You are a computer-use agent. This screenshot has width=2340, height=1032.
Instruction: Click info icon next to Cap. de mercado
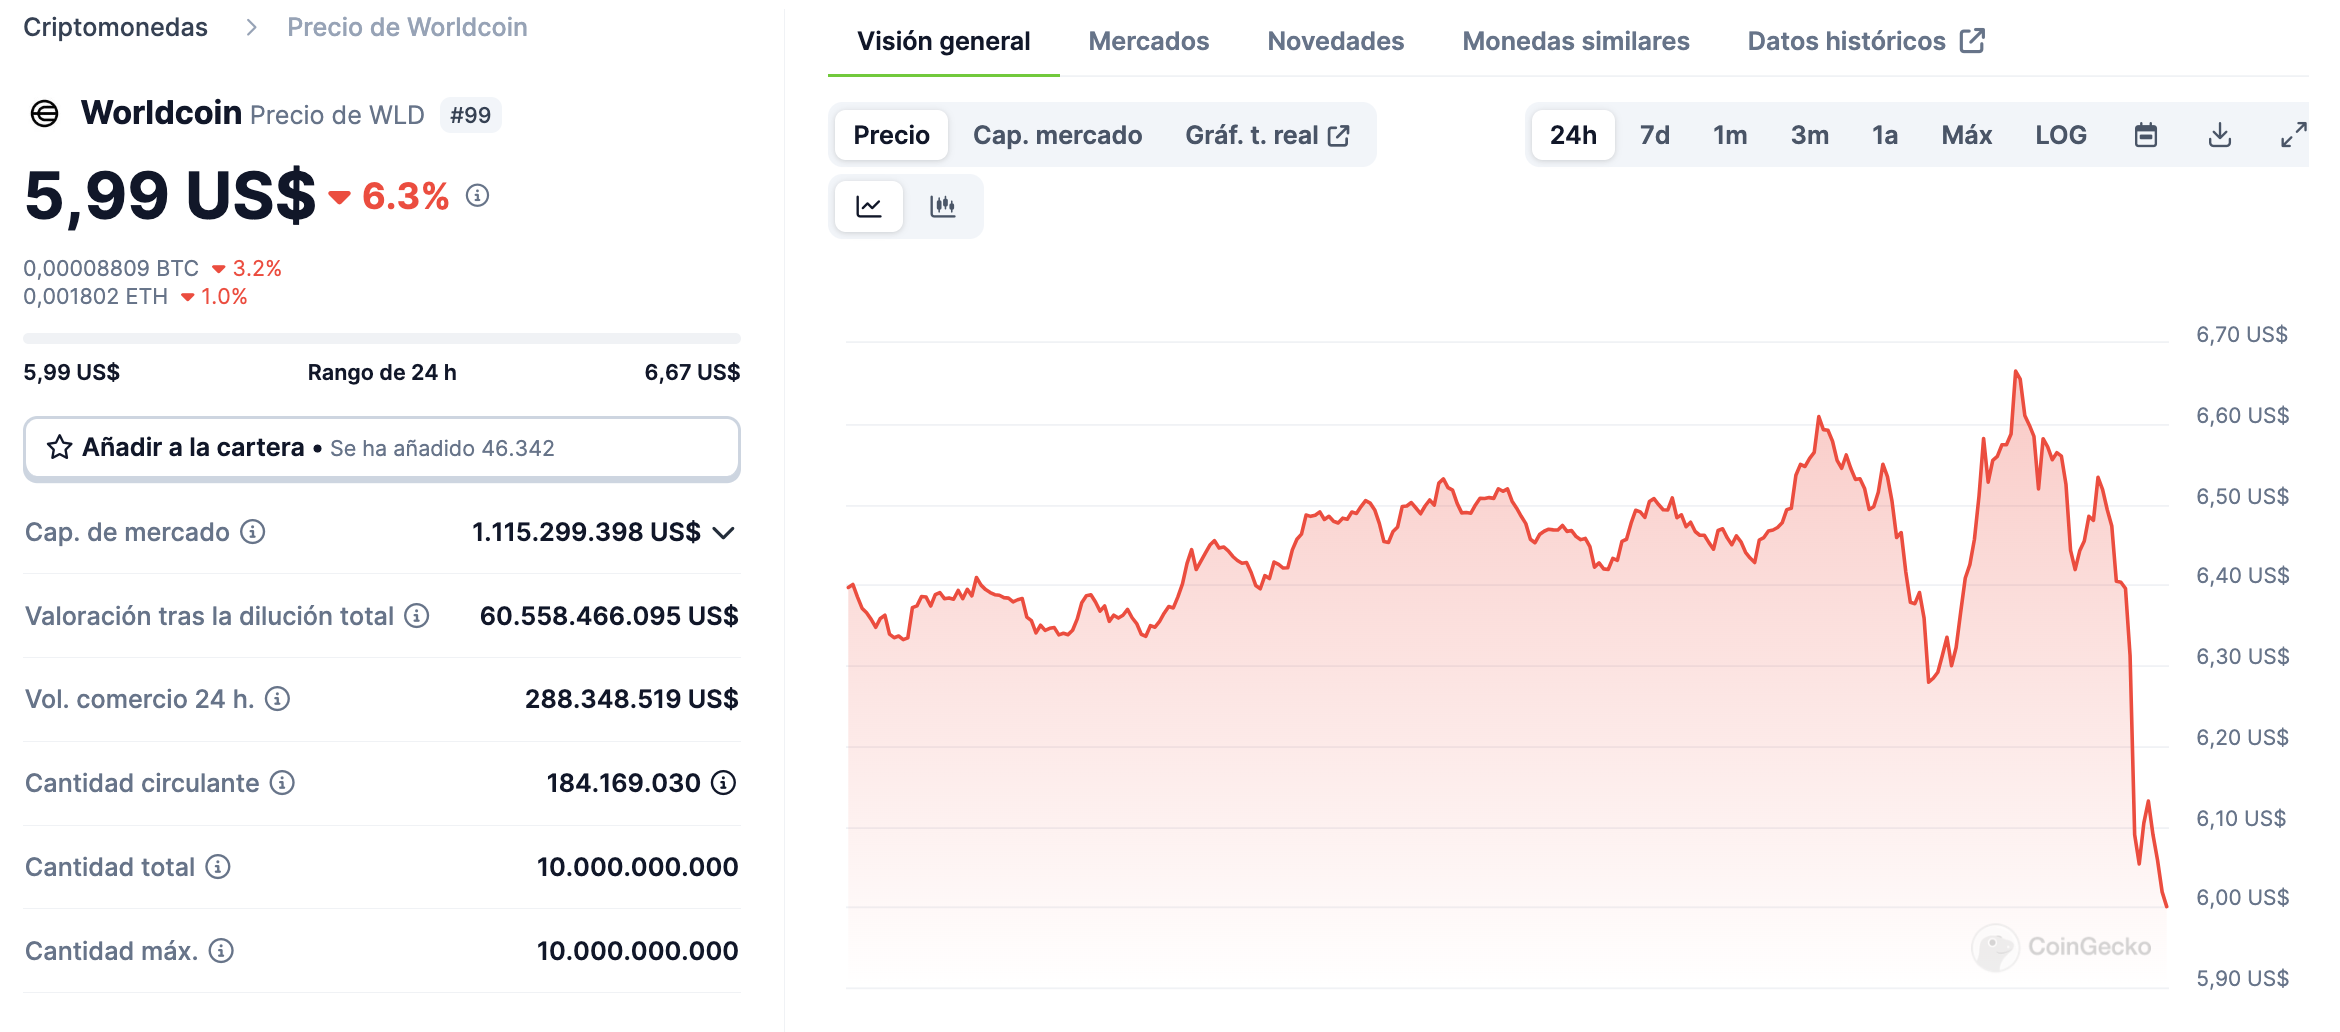(253, 532)
